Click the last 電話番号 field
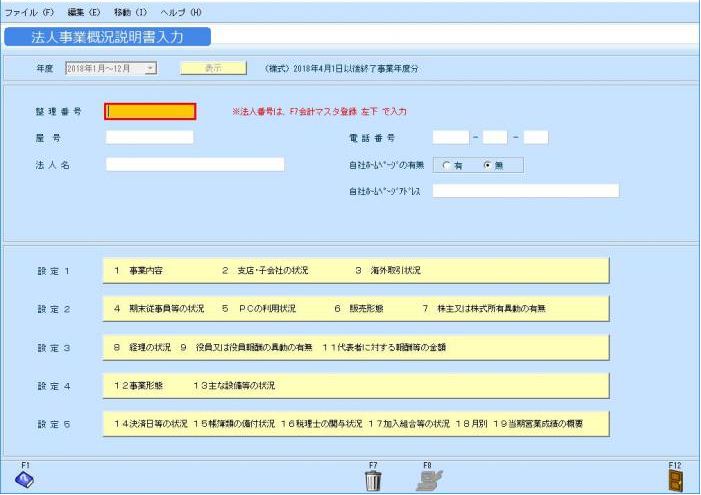The height and width of the screenshot is (495, 701). [536, 137]
